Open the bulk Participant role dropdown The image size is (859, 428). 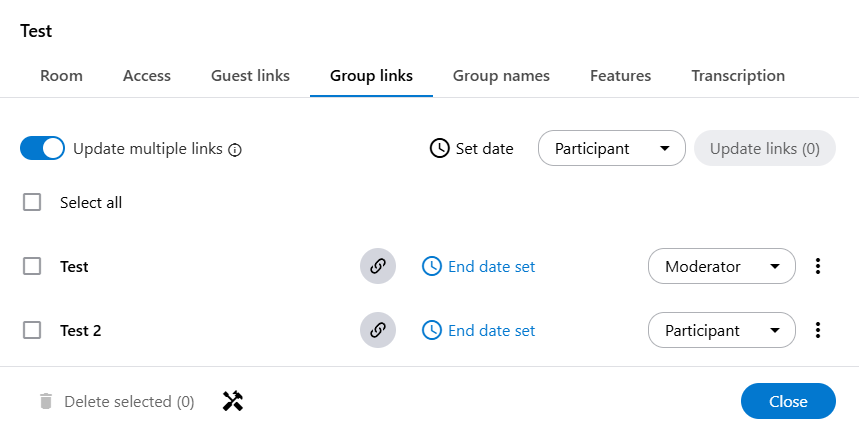click(611, 149)
